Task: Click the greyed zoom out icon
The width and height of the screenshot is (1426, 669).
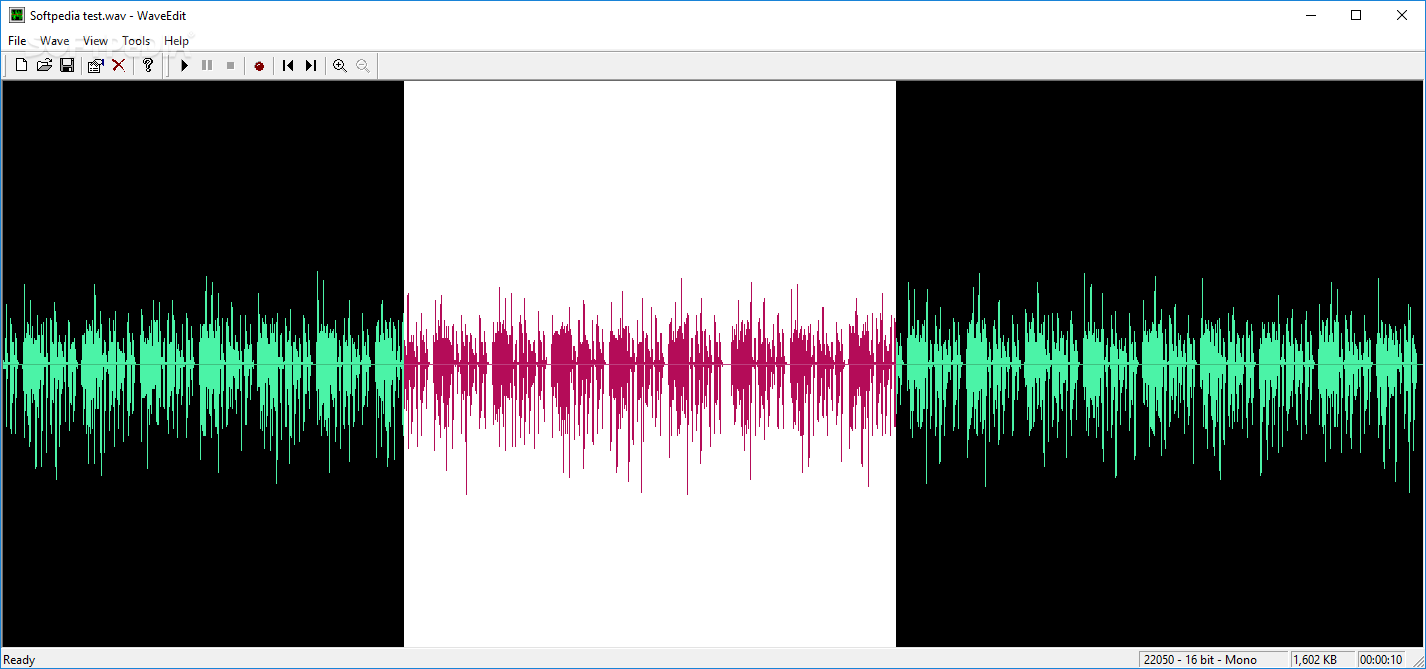Action: point(363,65)
